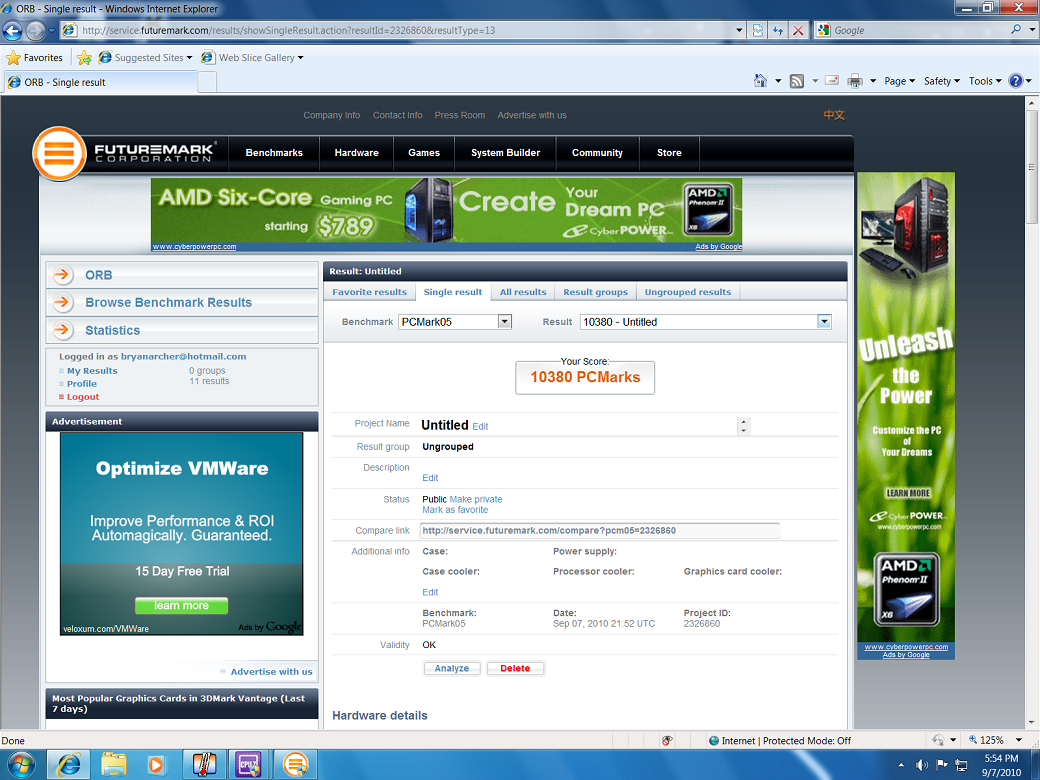1040x780 pixels.
Task: Click the ORB arrow icon in the sidebar
Action: (x=63, y=275)
